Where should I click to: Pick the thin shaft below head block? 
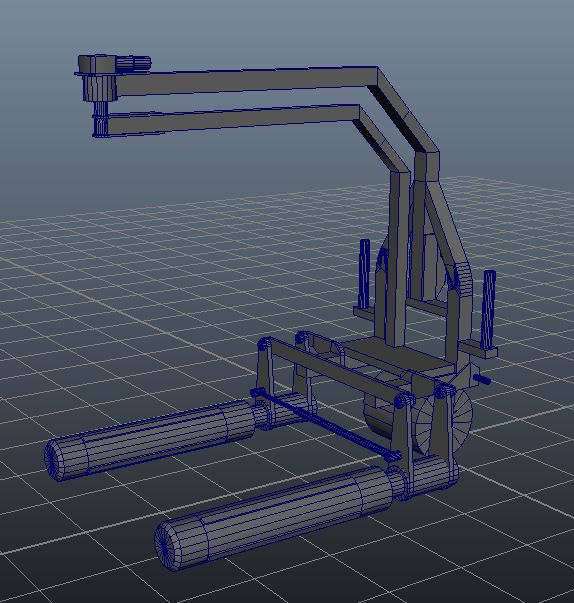100,118
